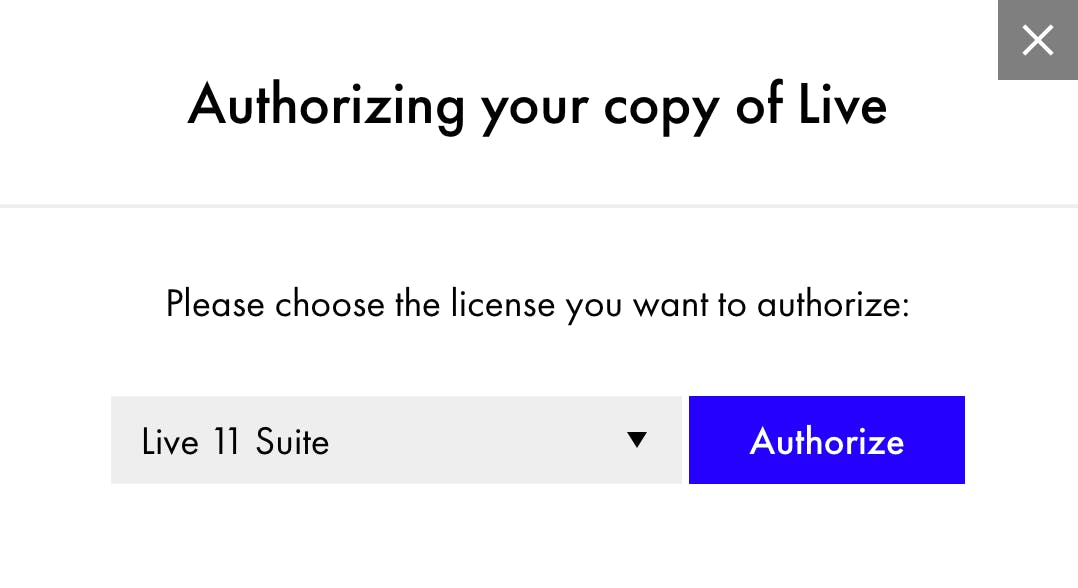Authorize the selected Live 11 Suite license
This screenshot has height=588, width=1078.
(x=826, y=440)
